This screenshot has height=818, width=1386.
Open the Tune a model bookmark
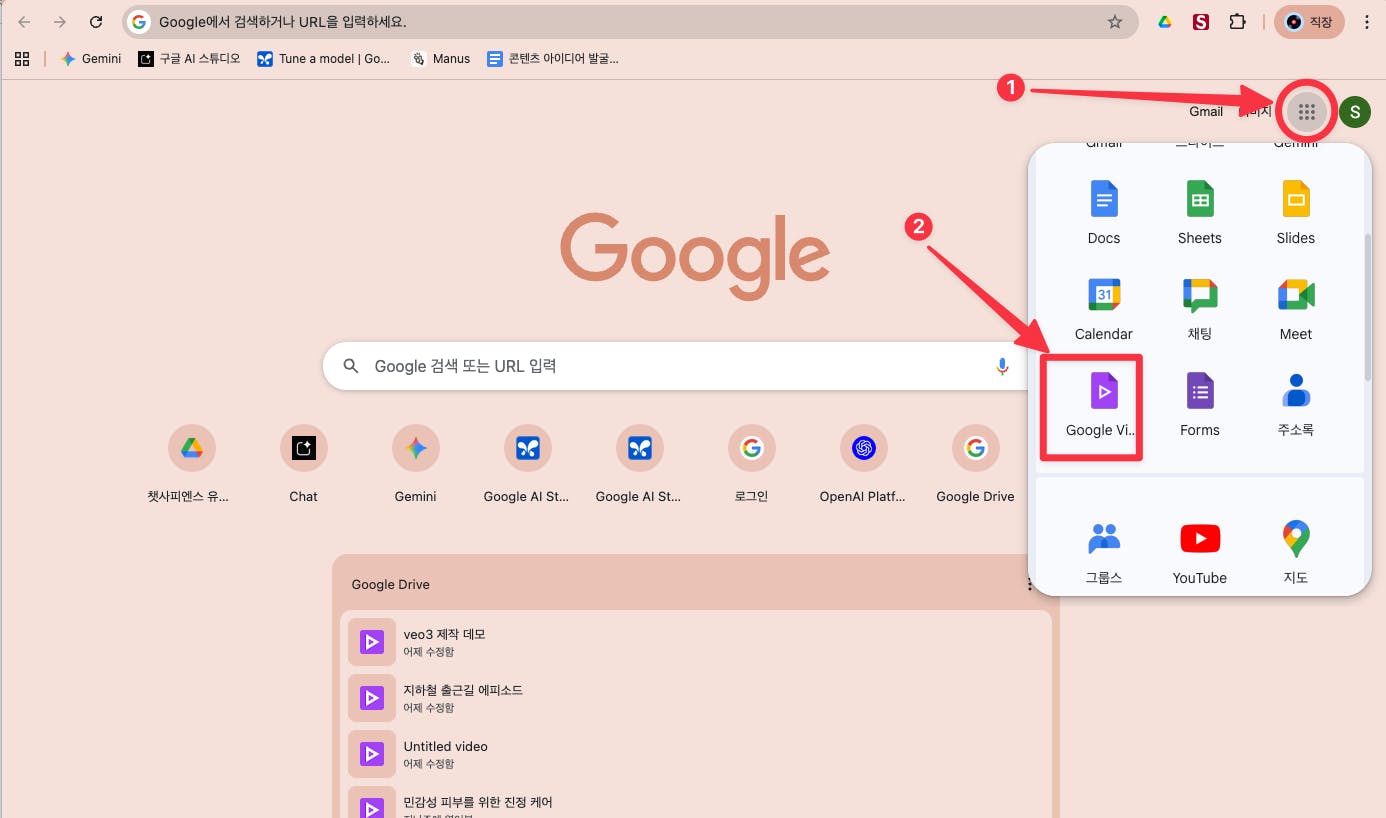324,59
